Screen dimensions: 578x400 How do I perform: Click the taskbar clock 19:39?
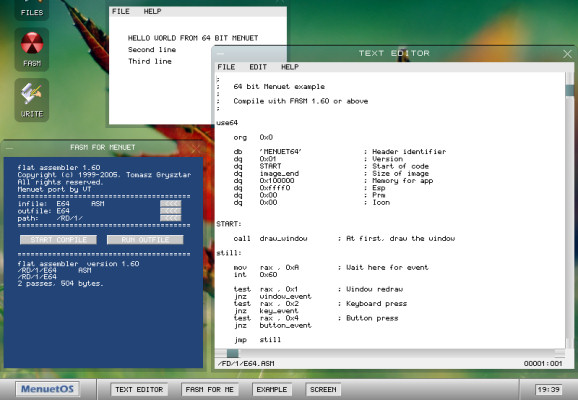click(549, 389)
